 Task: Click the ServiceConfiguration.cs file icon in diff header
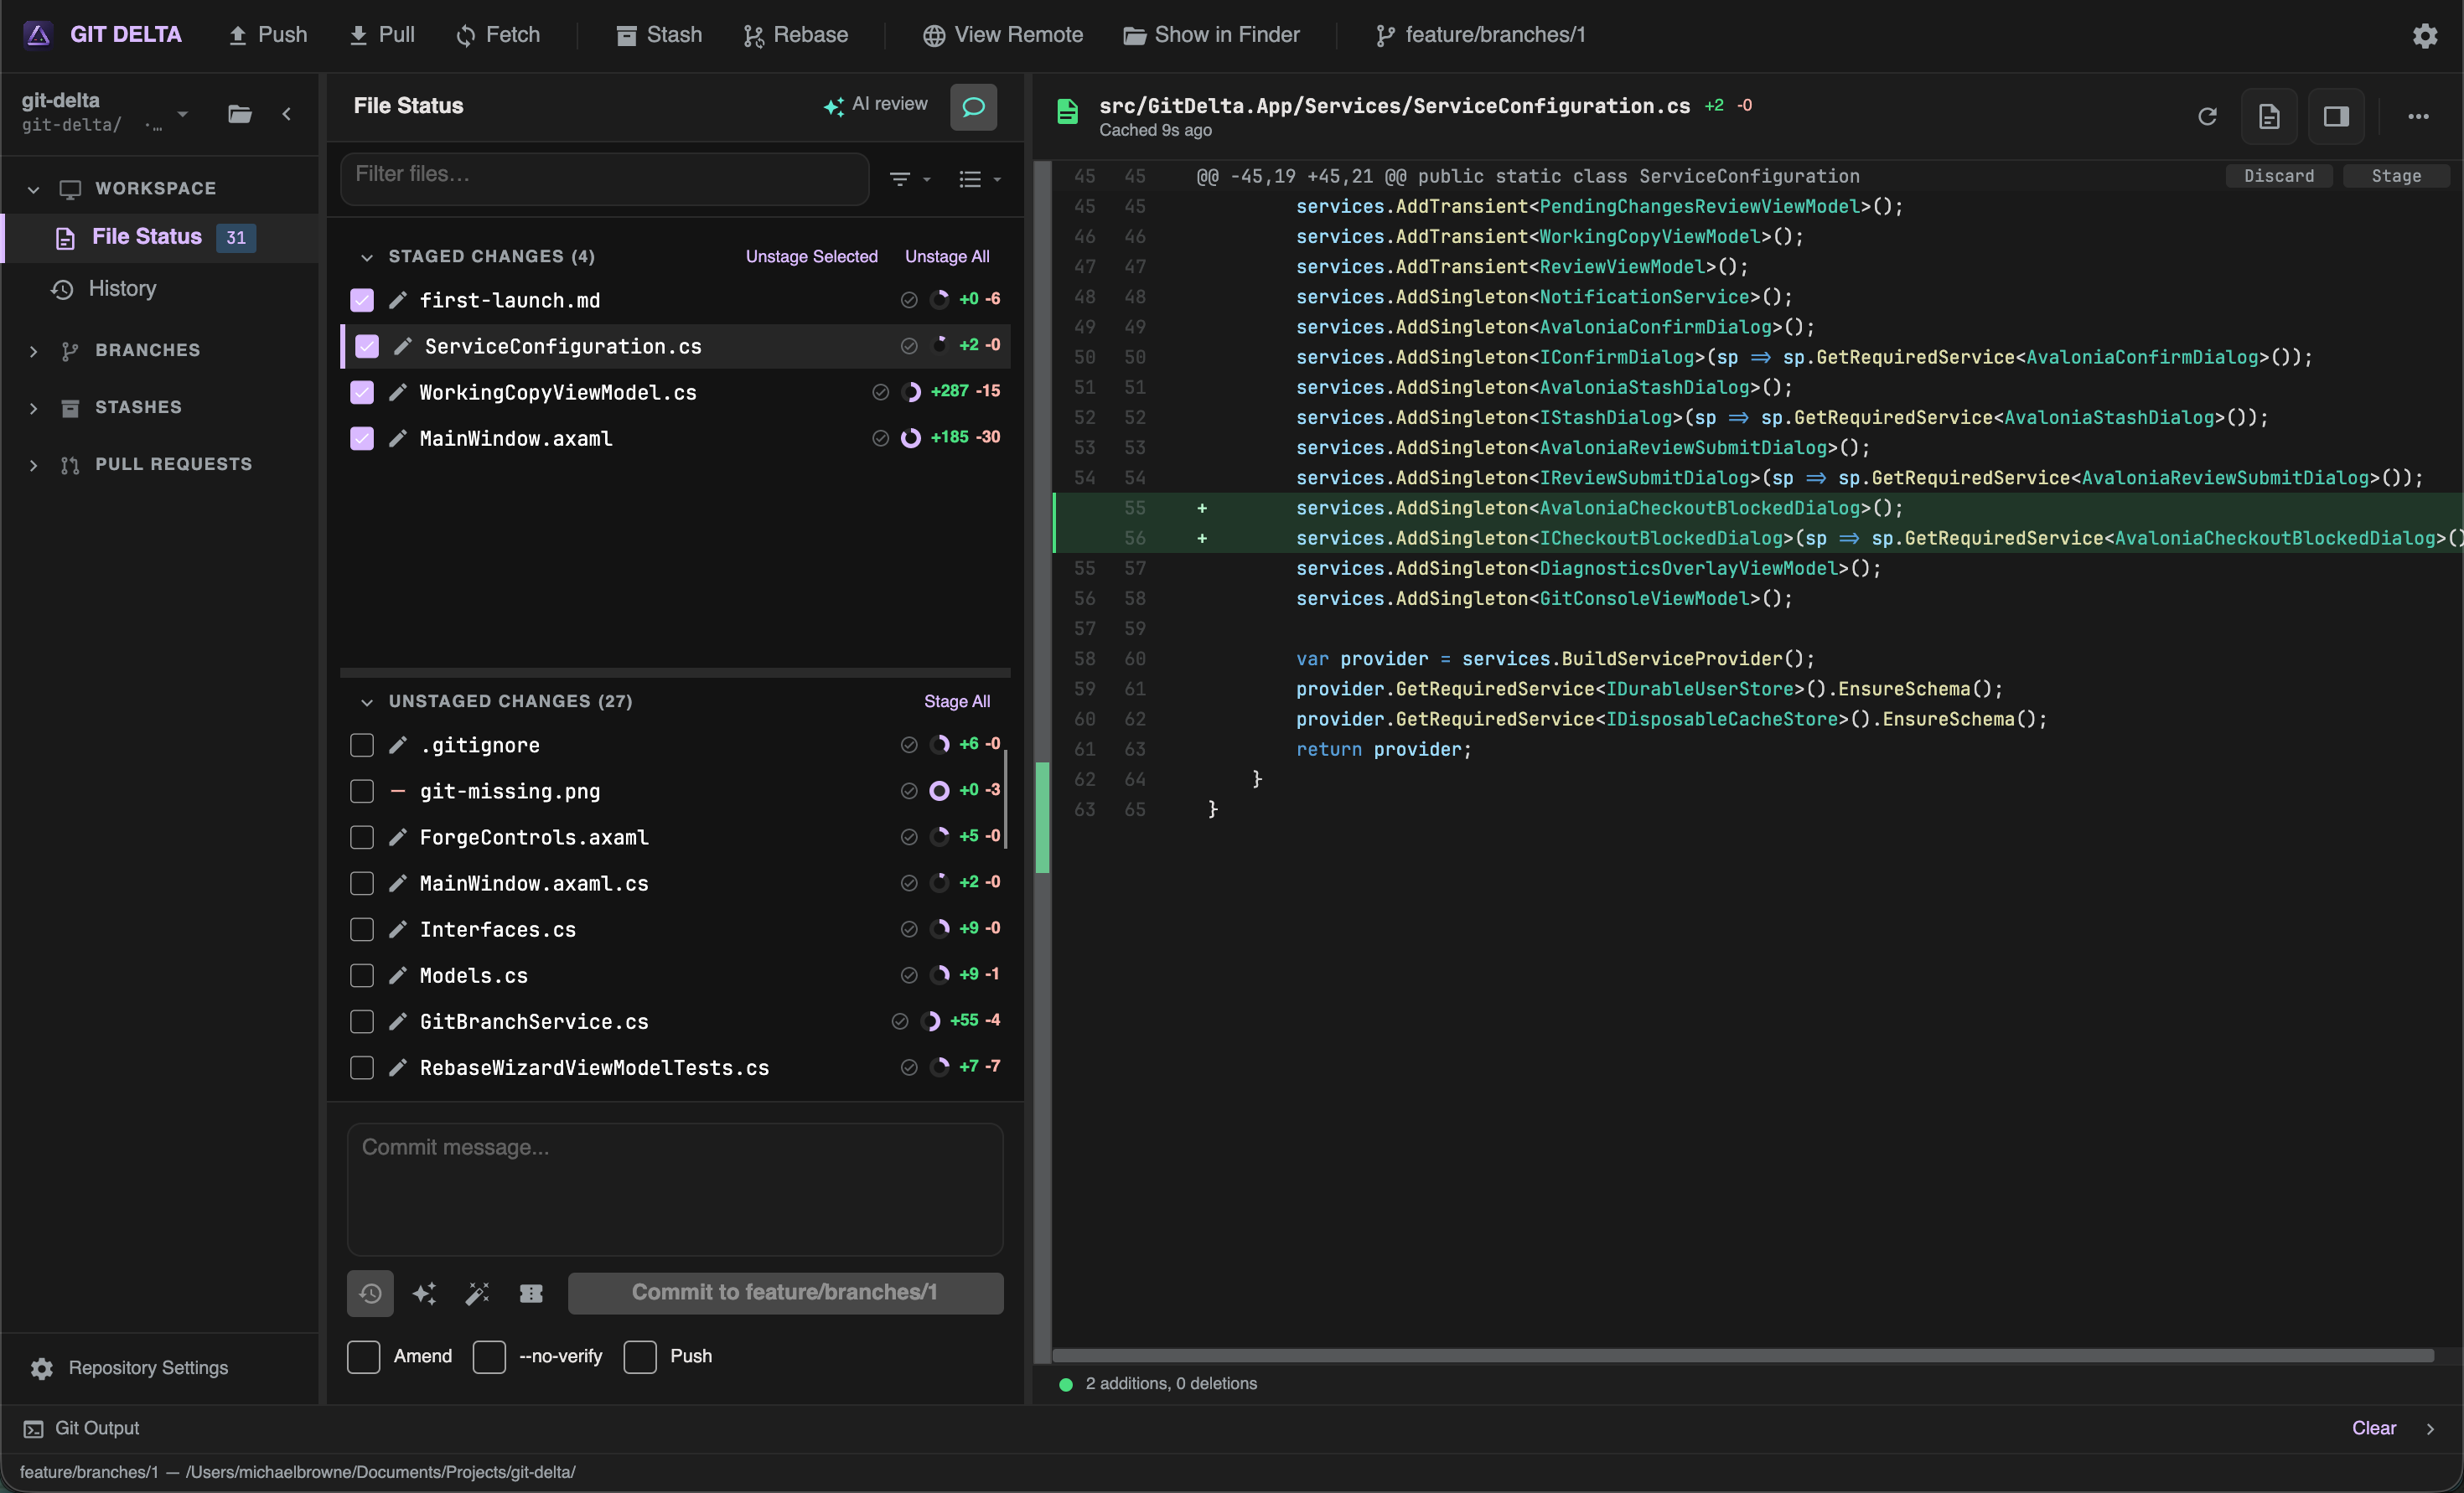(1067, 111)
